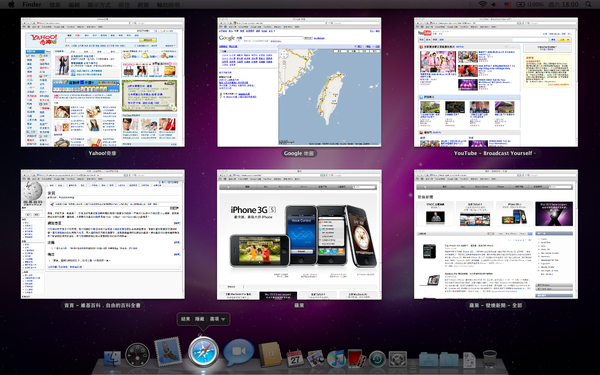This screenshot has height=375, width=600.
Task: Open Finder from the Dock
Action: tap(112, 358)
